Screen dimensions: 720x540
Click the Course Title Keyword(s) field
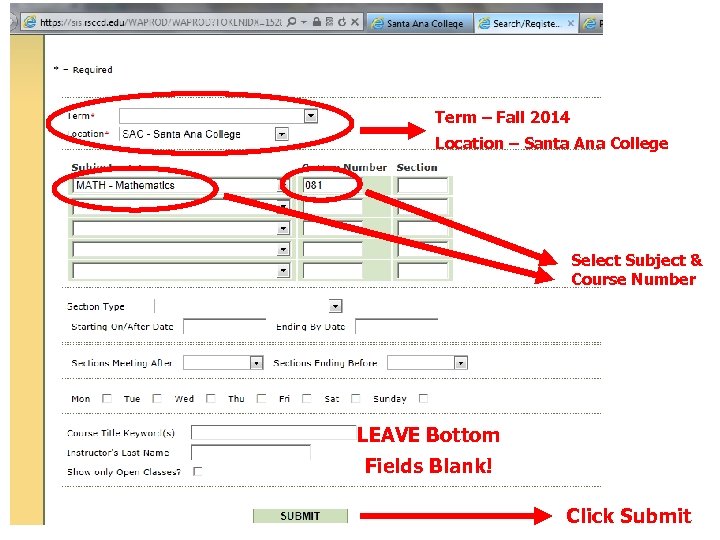[x=274, y=433]
